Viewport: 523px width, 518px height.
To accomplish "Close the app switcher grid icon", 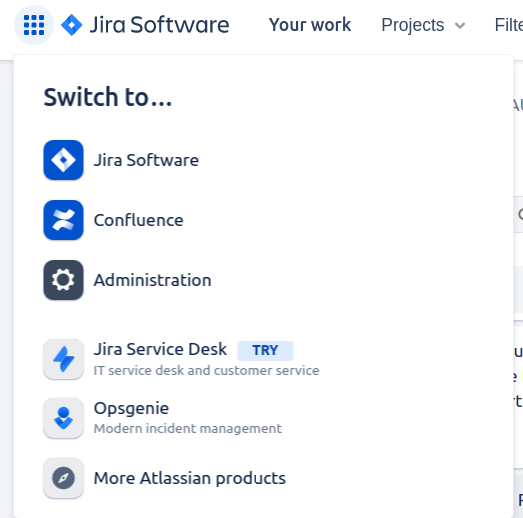I will [34, 25].
